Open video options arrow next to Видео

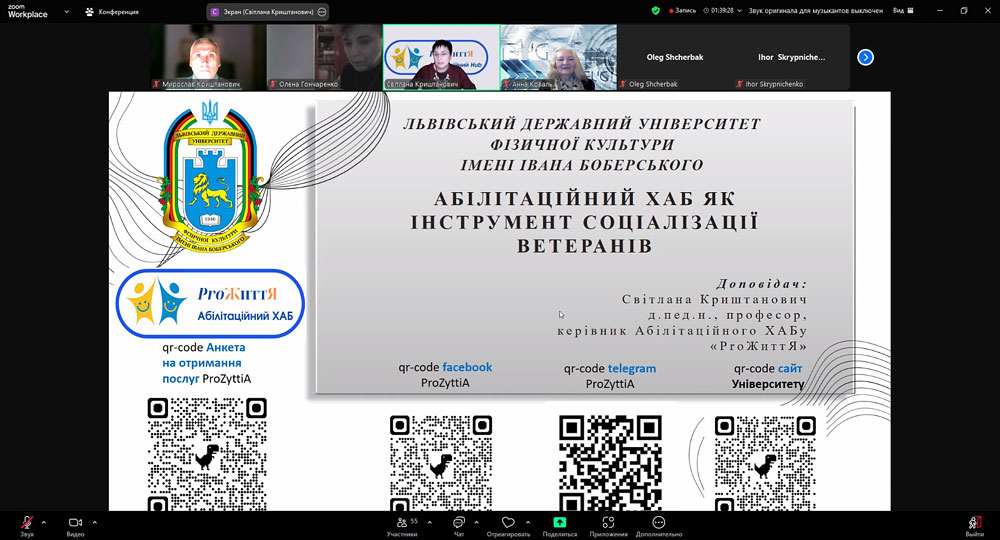(94, 522)
